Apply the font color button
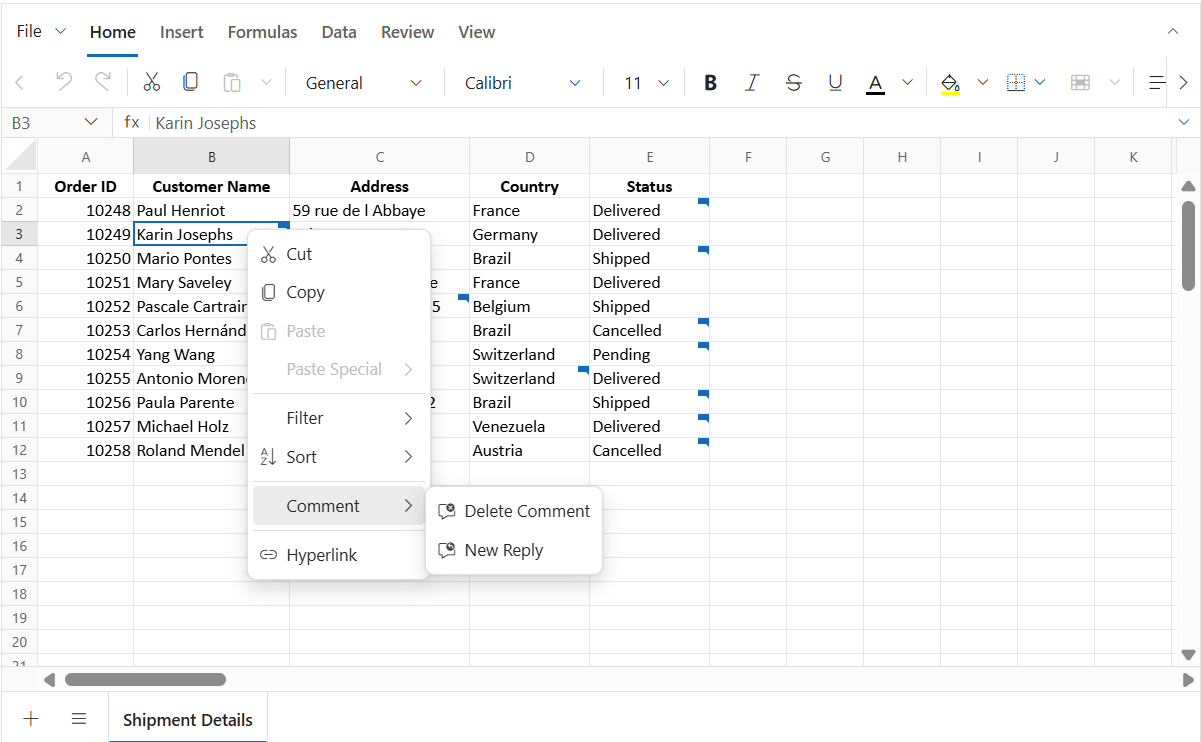The width and height of the screenshot is (1201, 742). tap(876, 83)
